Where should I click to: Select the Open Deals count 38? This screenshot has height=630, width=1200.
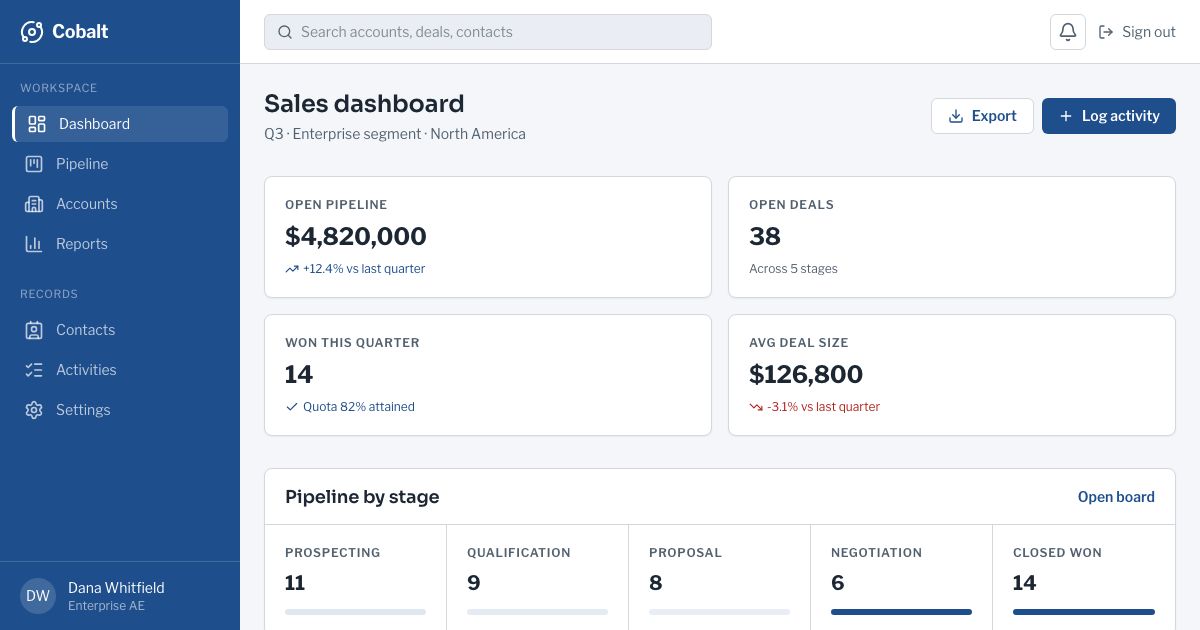765,236
